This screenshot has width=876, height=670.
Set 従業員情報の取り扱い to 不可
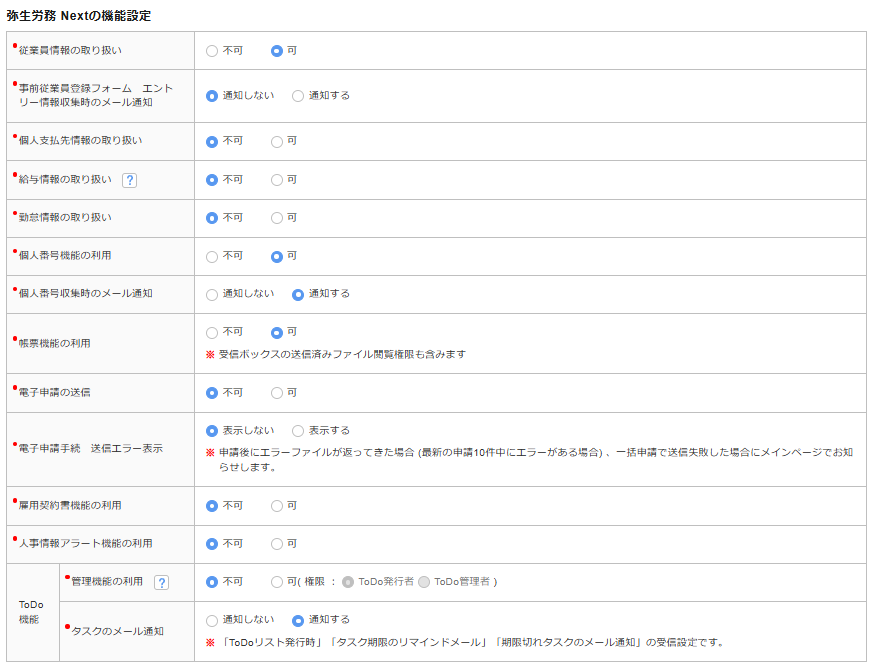click(212, 50)
